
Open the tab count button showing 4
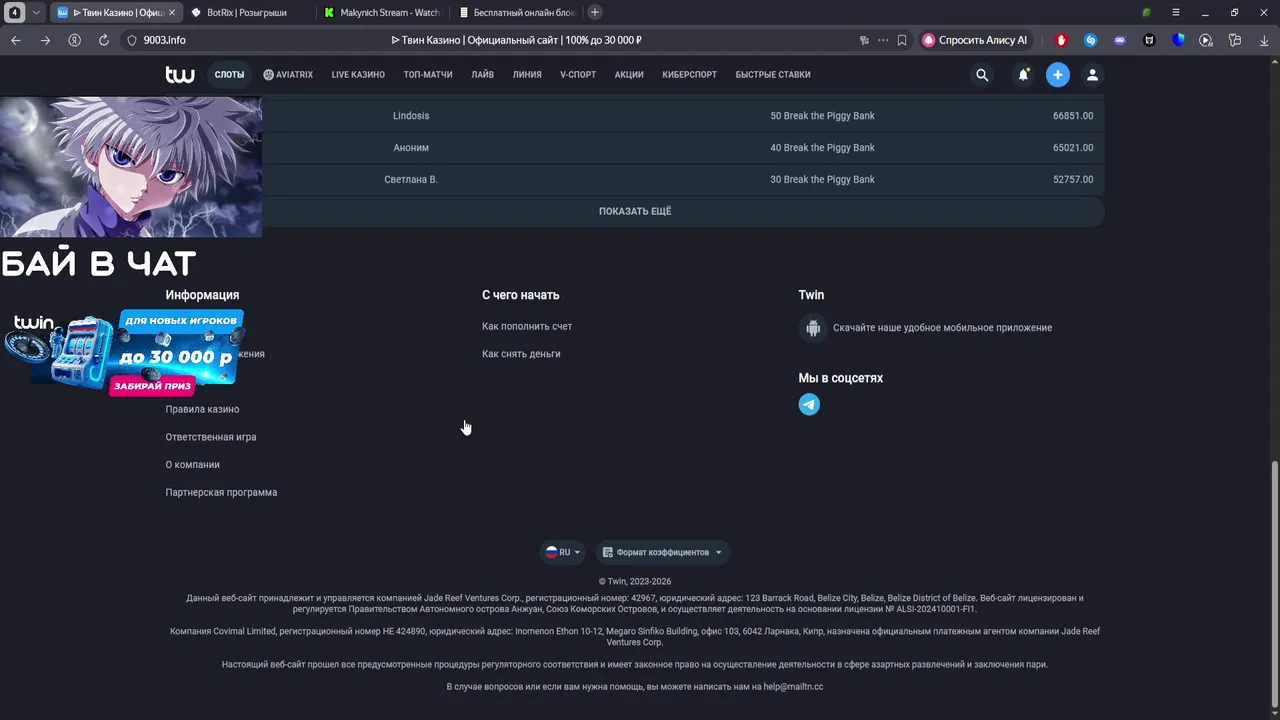tap(15, 13)
